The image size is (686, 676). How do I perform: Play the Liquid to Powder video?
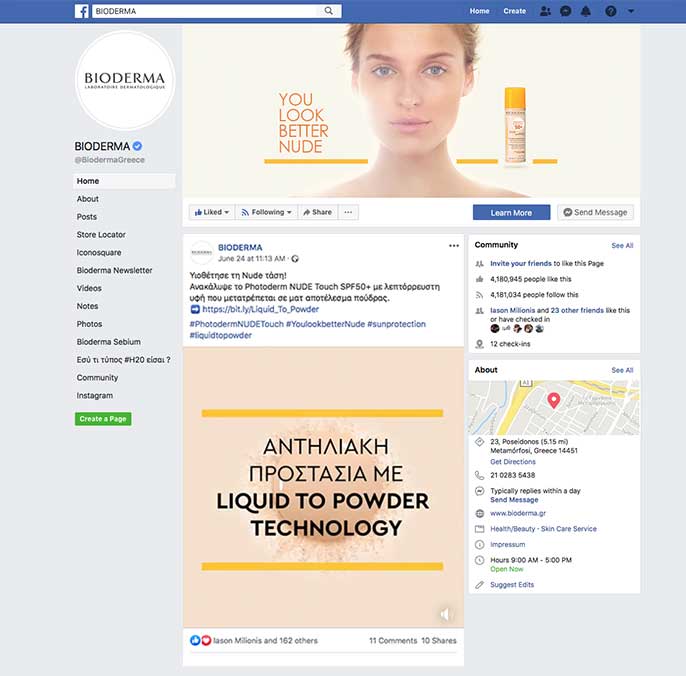323,487
